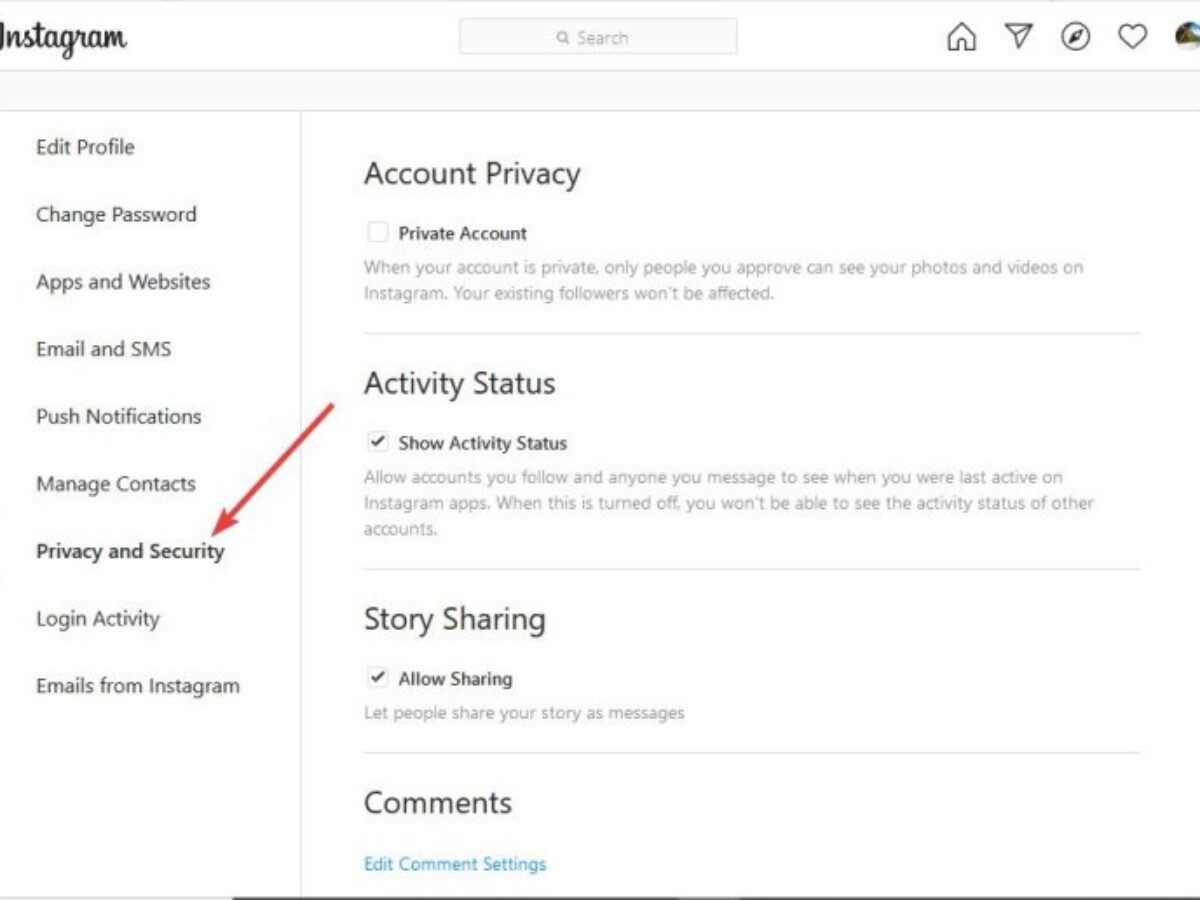Click the Account Privacy heading

pyautogui.click(x=472, y=174)
